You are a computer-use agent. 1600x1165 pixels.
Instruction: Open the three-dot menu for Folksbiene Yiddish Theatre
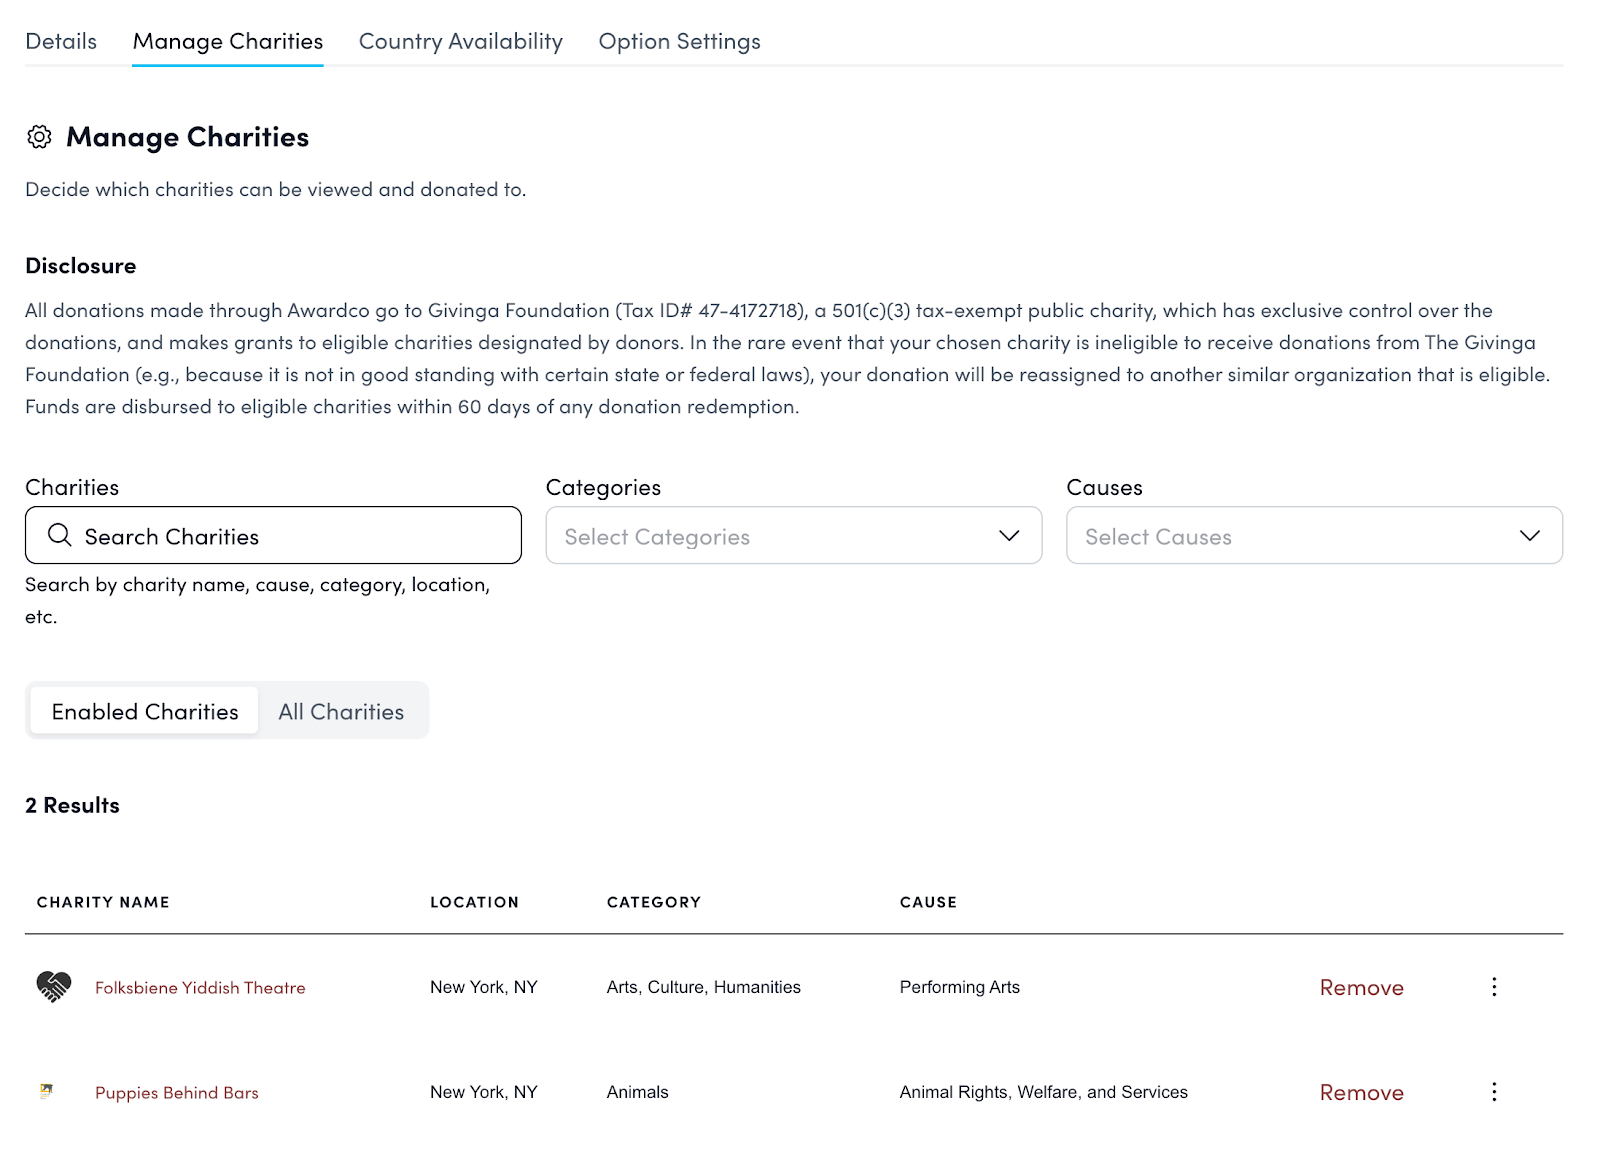pos(1494,987)
